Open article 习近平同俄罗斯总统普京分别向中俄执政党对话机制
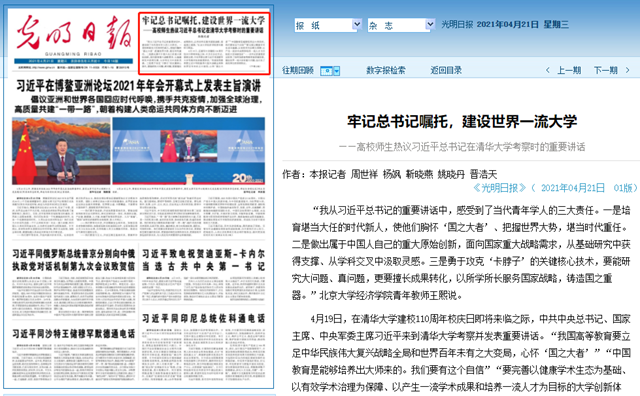640x396 pixels. (73, 260)
